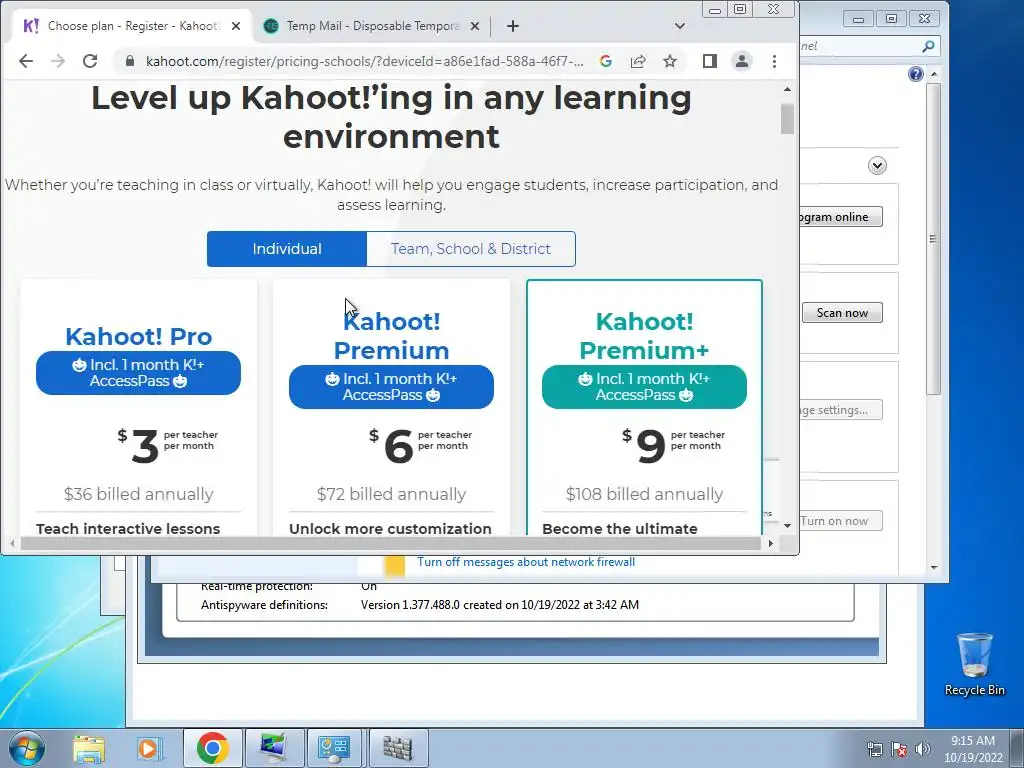Click the horizontal scroll-right arrow in Chrome
Screen dimensions: 1024x768
(x=771, y=543)
